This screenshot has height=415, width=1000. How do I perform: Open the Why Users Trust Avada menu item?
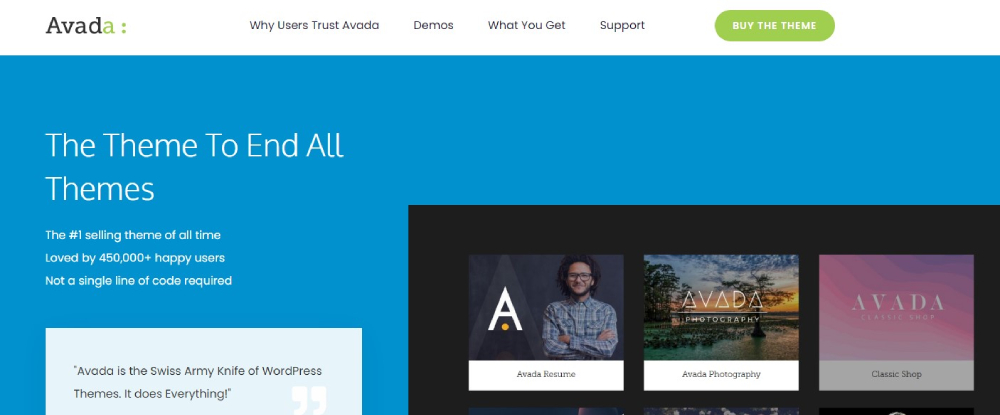(314, 26)
